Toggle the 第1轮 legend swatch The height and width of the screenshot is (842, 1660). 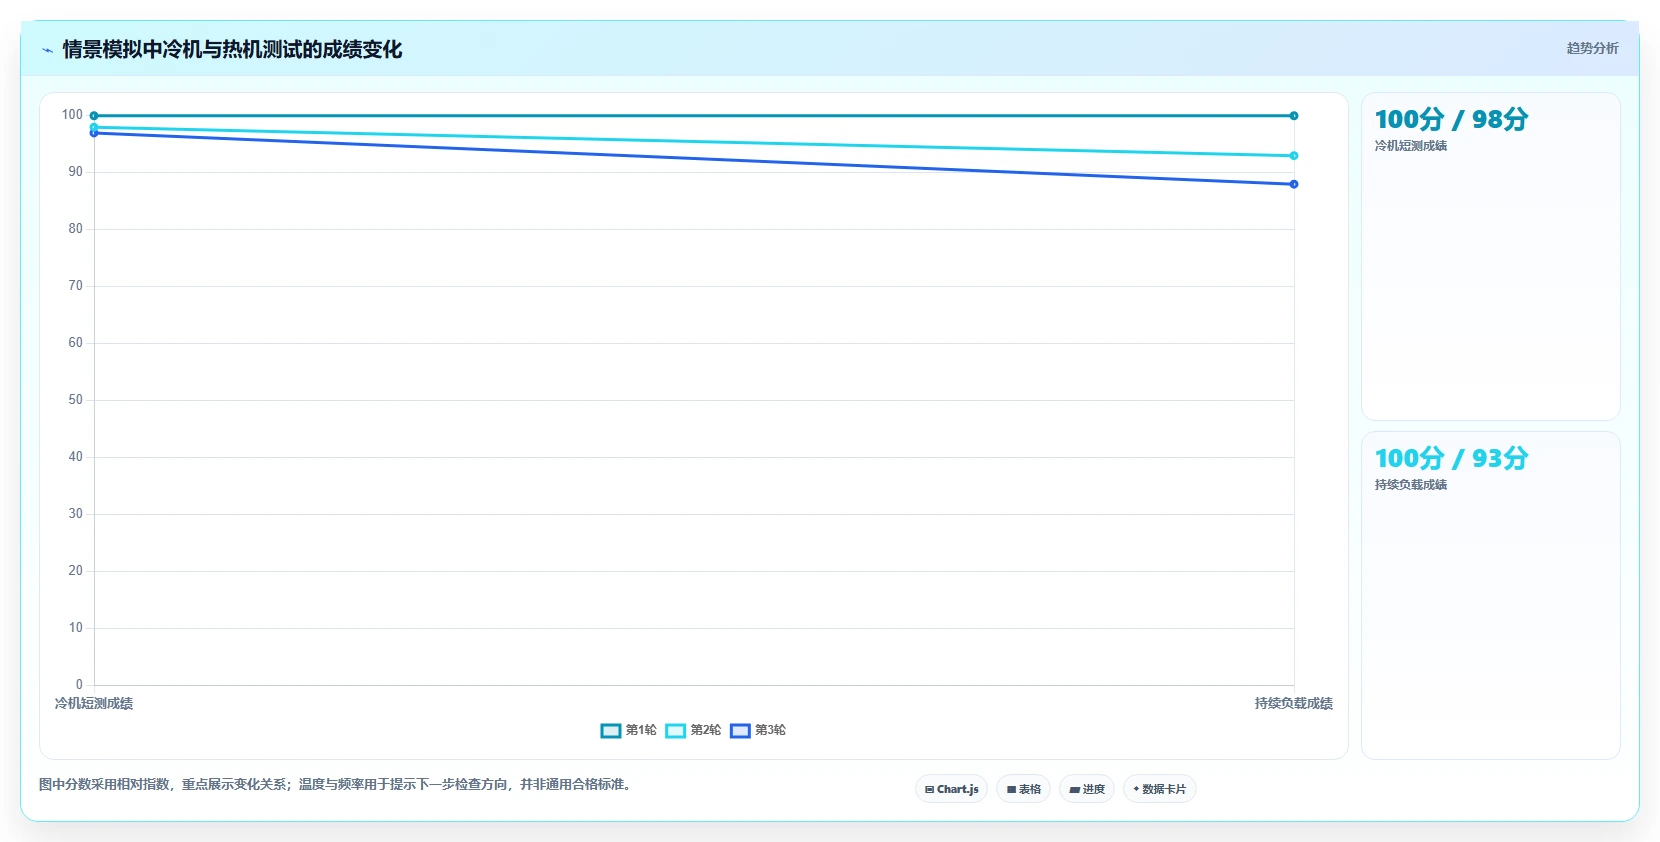point(611,731)
